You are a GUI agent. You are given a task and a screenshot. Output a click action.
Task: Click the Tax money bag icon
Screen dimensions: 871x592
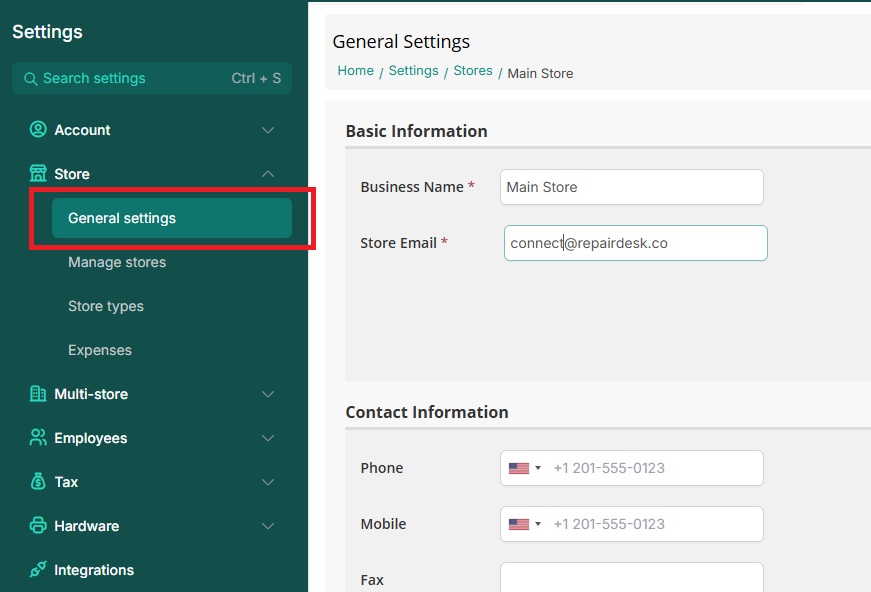tap(38, 482)
